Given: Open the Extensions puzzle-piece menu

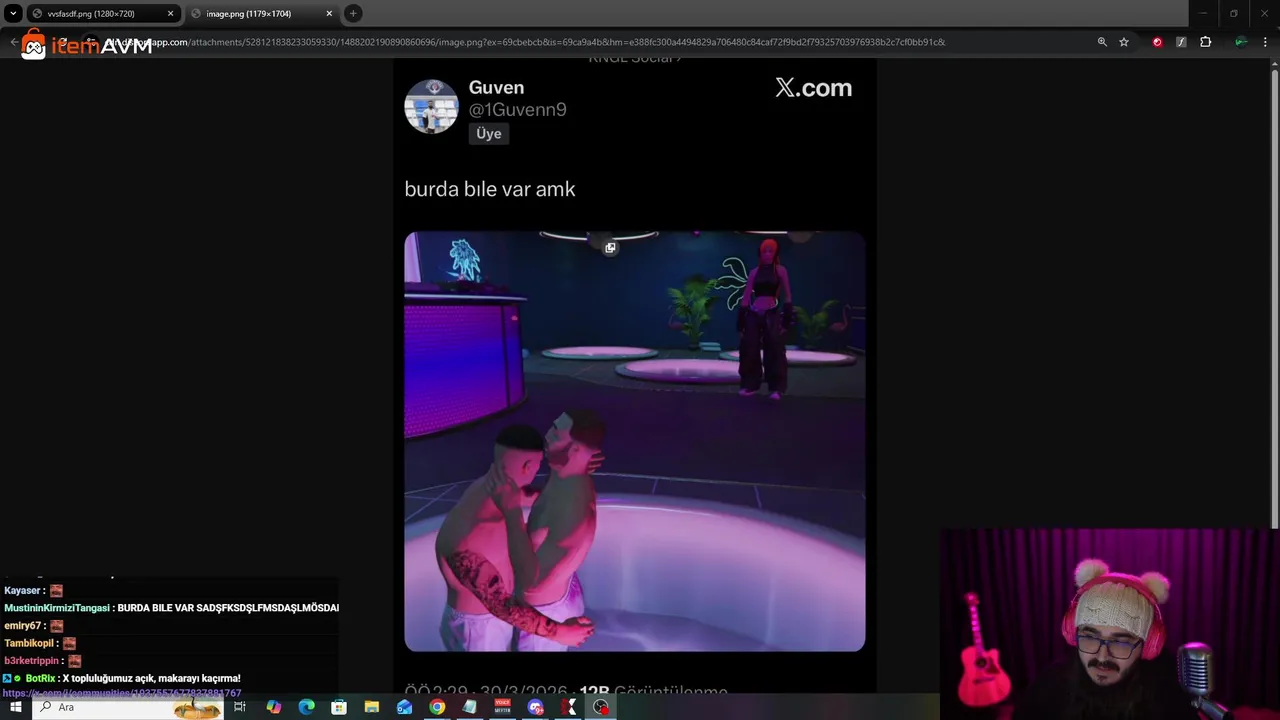Looking at the screenshot, I should 1205,42.
